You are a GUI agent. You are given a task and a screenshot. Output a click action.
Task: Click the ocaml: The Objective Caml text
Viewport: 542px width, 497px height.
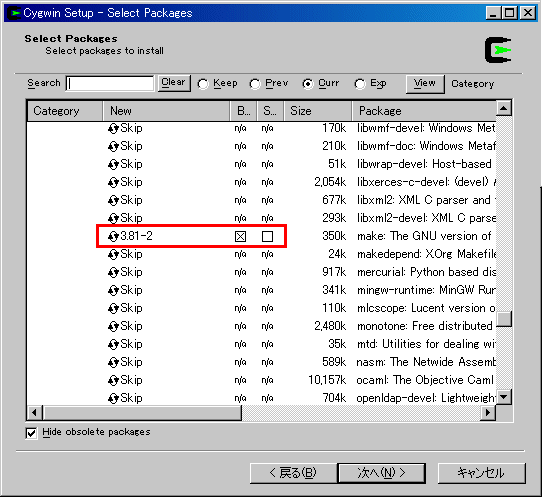425,380
